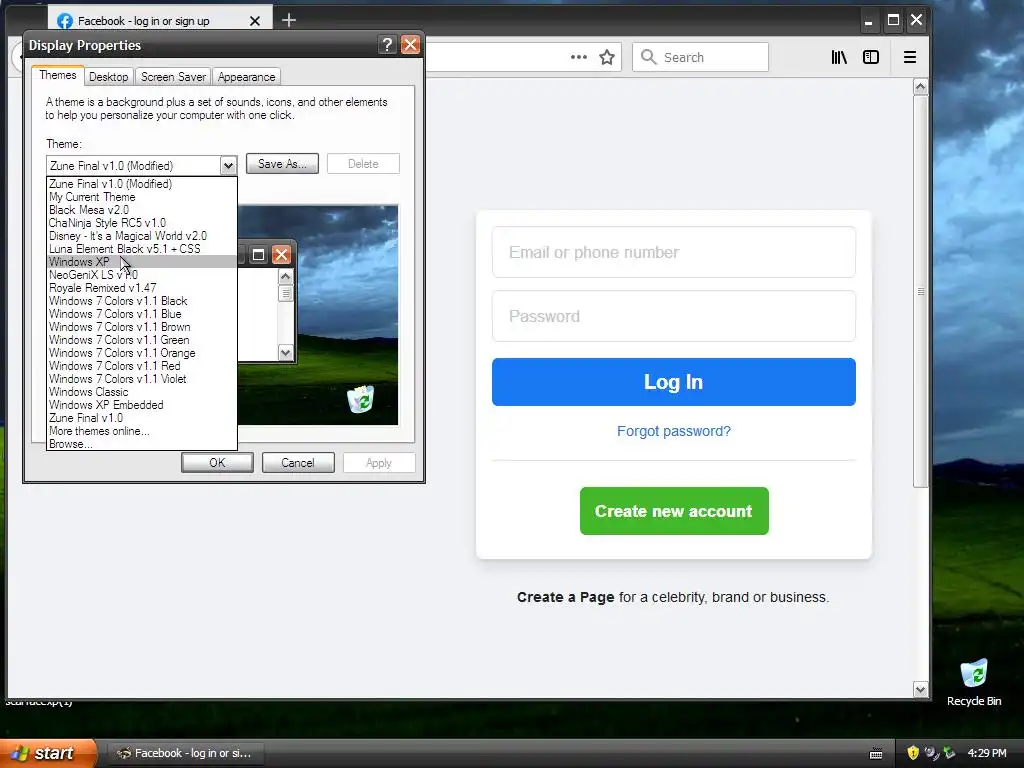Image resolution: width=1024 pixels, height=768 pixels.
Task: Select Windows 7 Colors v1.1 Orange
Action: [142, 353]
